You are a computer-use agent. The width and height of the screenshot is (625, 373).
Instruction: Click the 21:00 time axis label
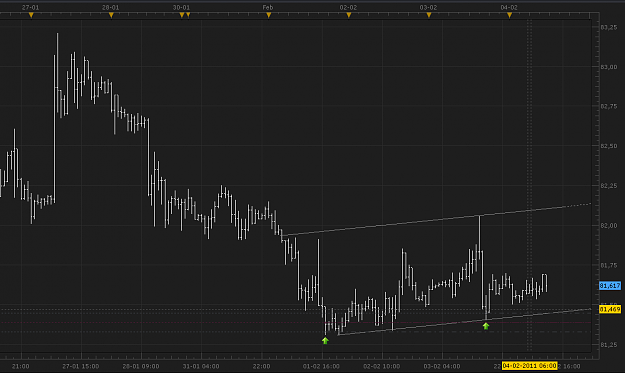tap(21, 366)
